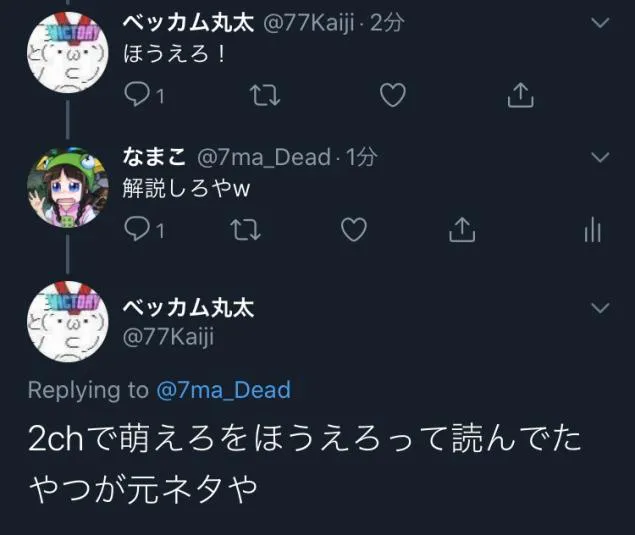Open なまこ's anime avatar picture
This screenshot has height=535, width=635.
68,187
